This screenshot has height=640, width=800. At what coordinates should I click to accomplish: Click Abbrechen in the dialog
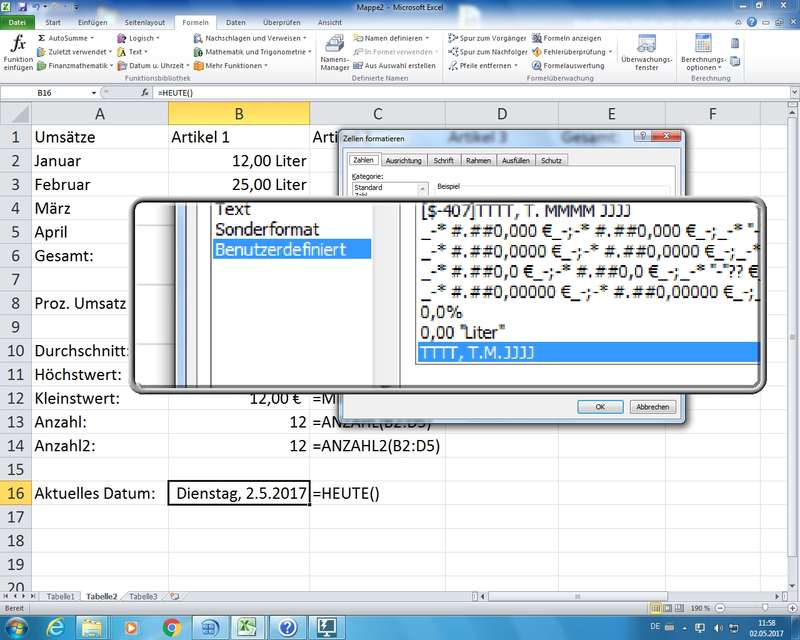(653, 407)
